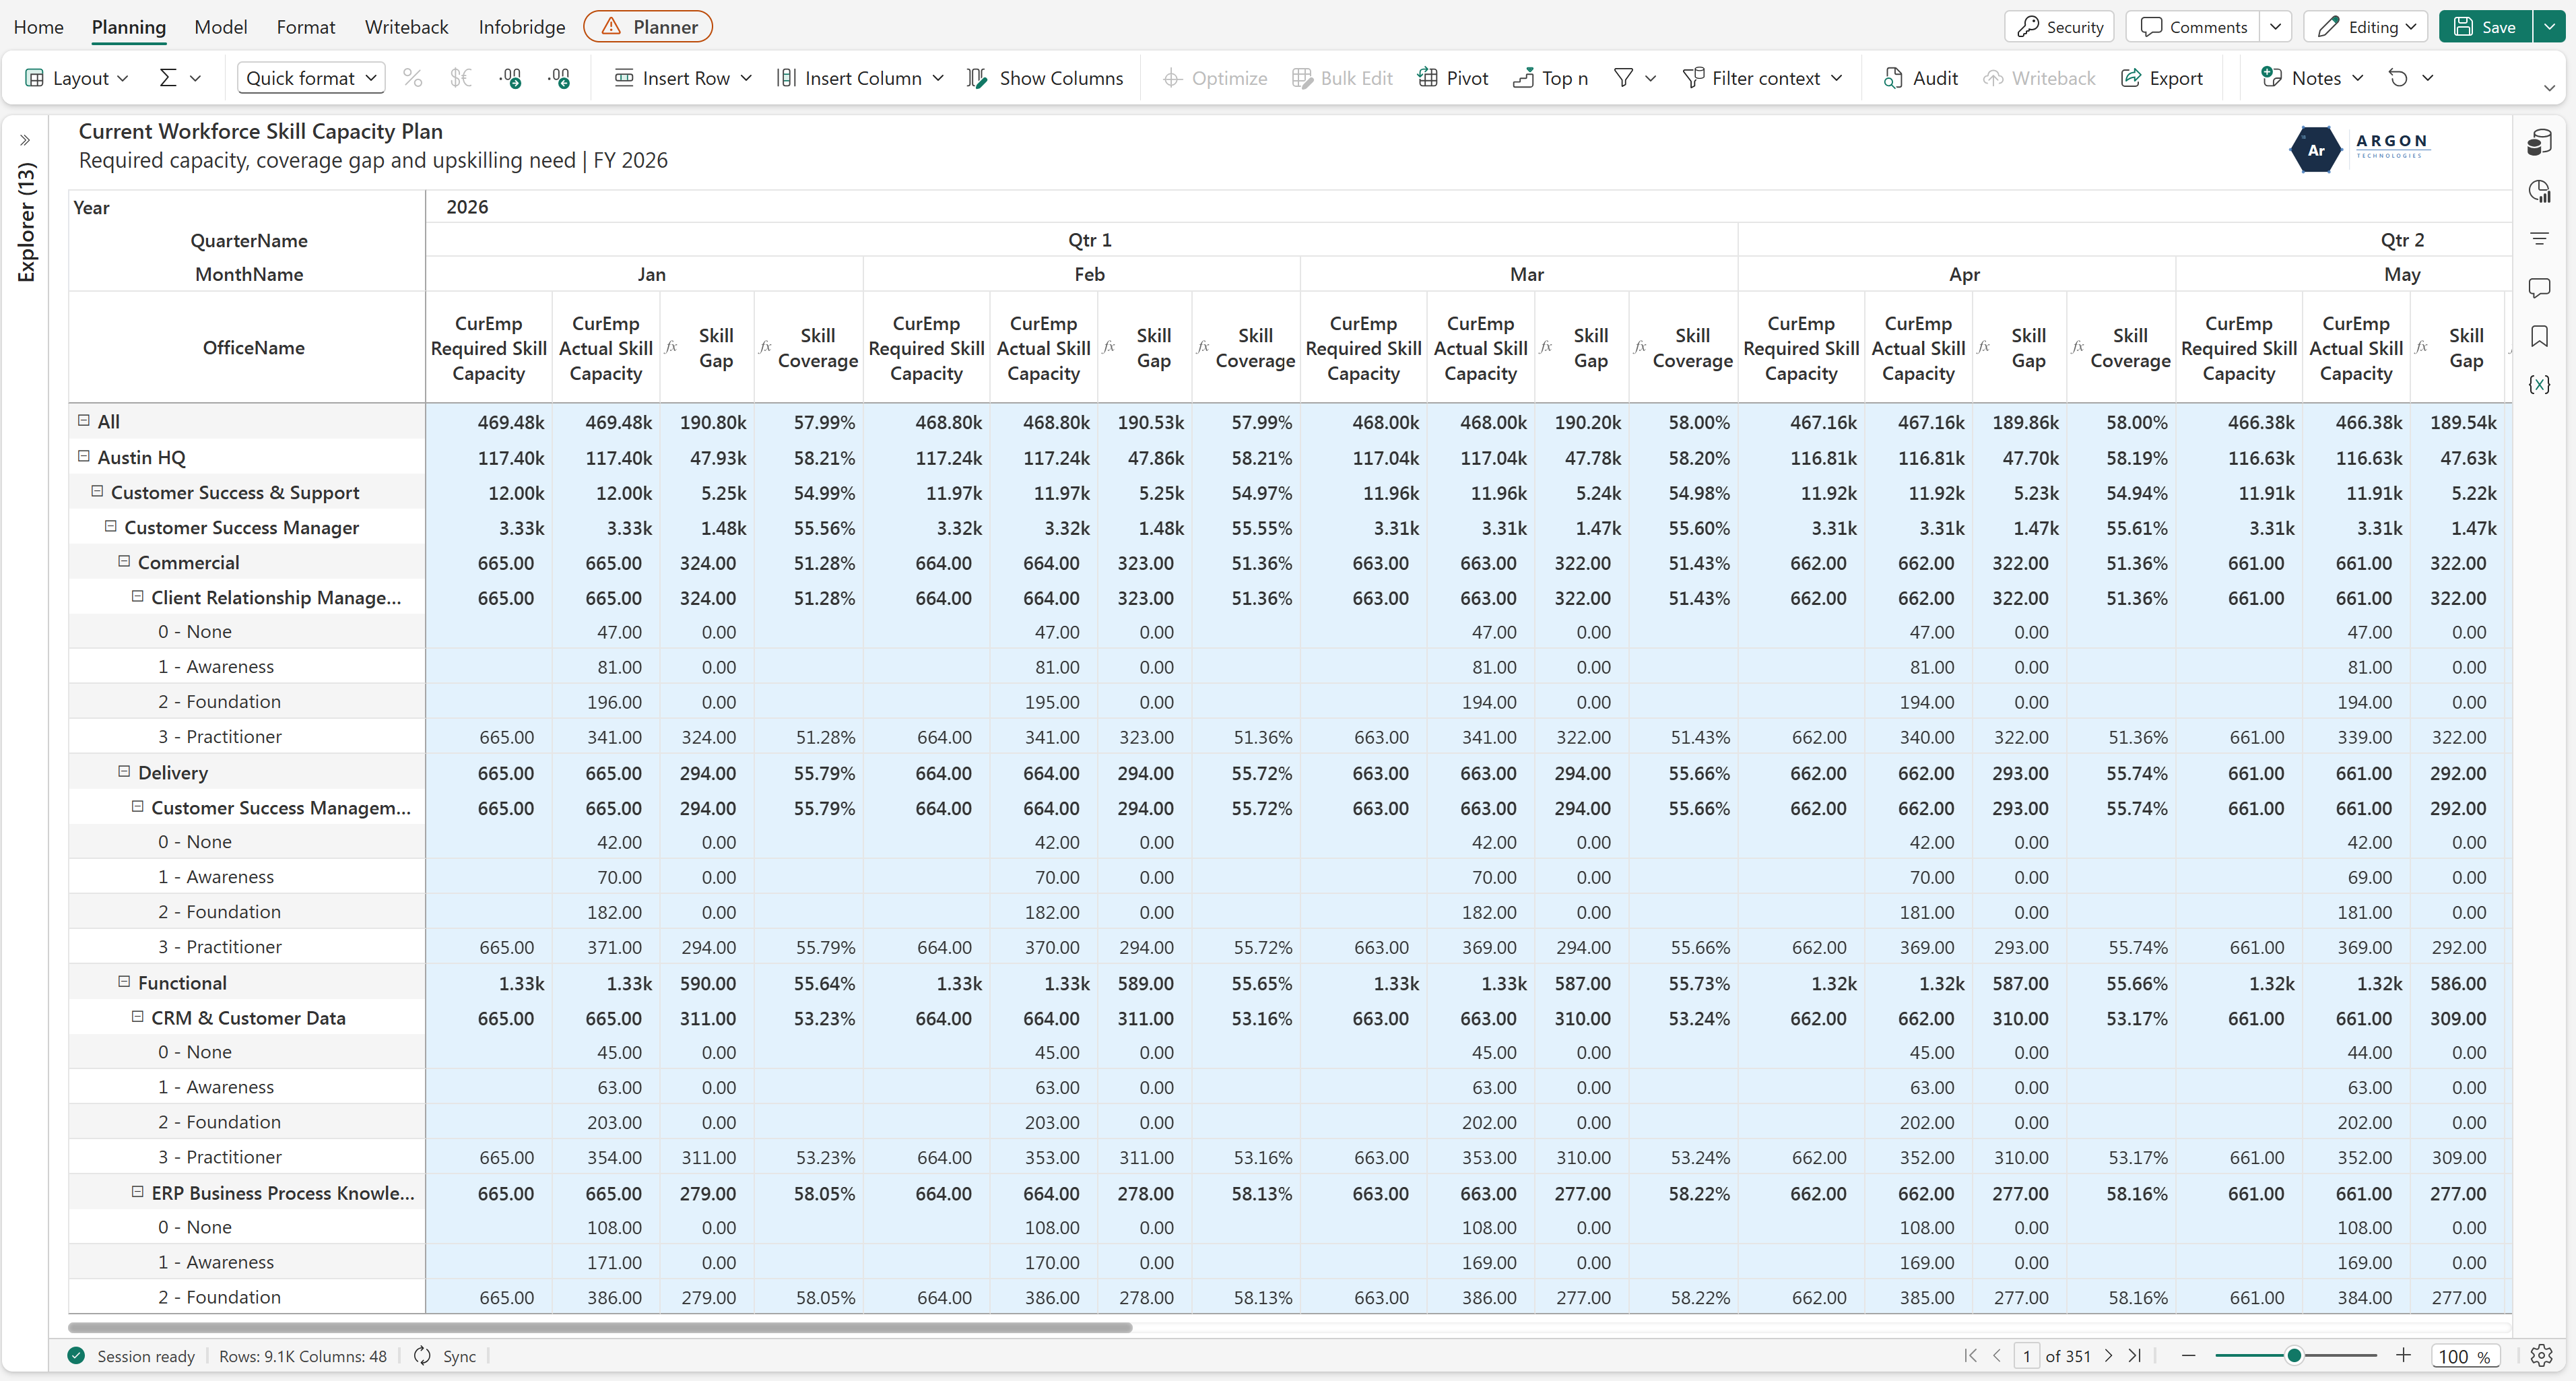Click the increase decimal places icon
This screenshot has width=2576, height=1381.
(x=511, y=78)
